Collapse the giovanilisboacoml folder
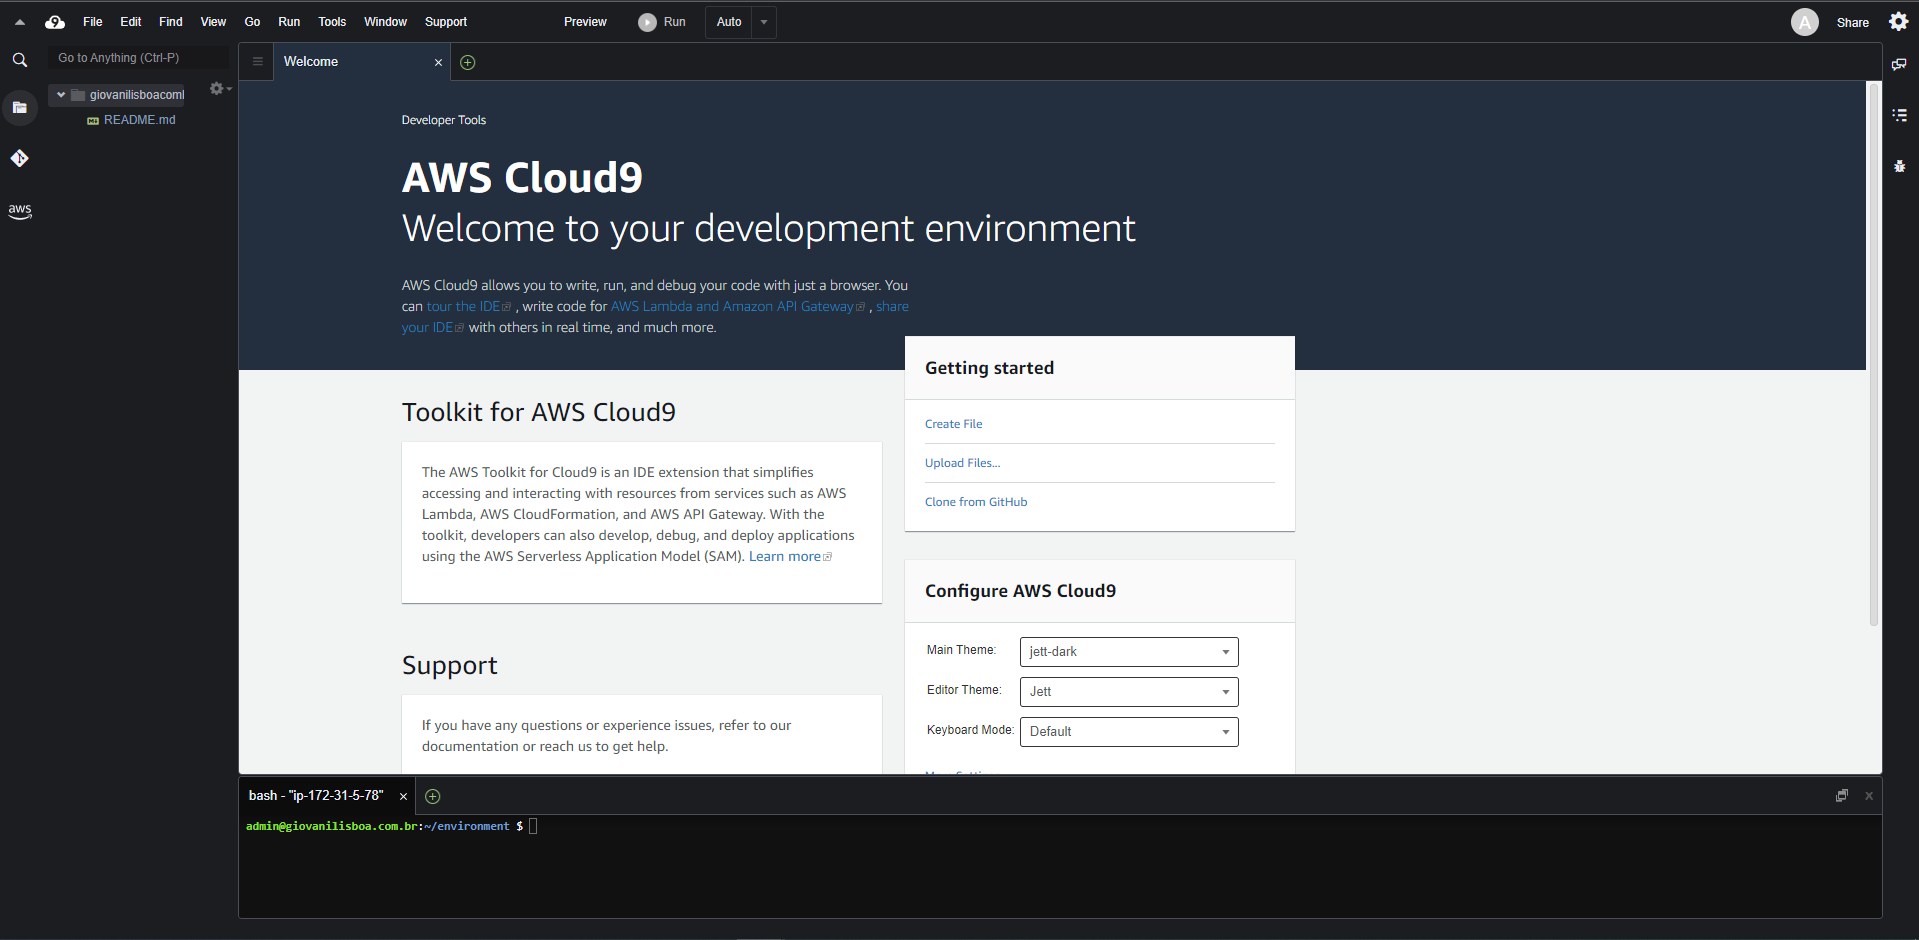 click(x=61, y=95)
